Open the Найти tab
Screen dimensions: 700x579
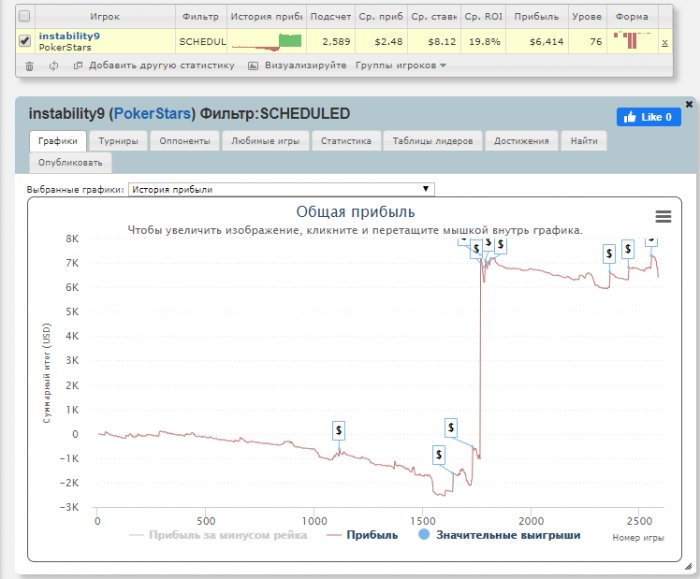[x=584, y=141]
